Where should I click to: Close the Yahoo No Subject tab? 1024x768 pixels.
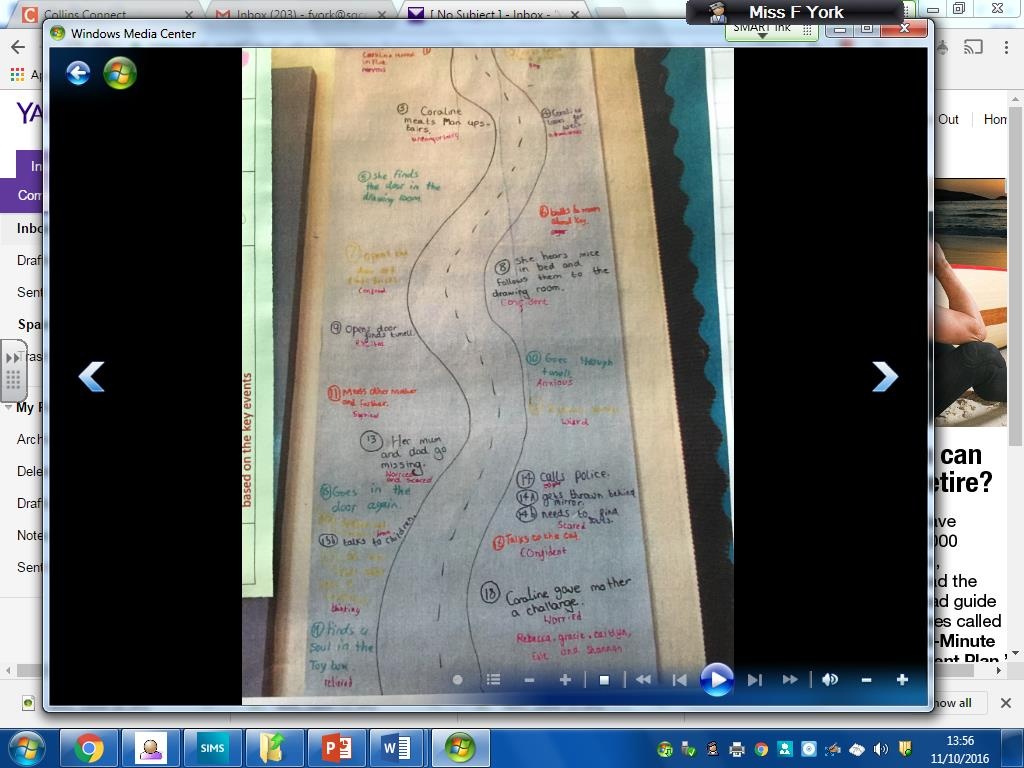575,14
